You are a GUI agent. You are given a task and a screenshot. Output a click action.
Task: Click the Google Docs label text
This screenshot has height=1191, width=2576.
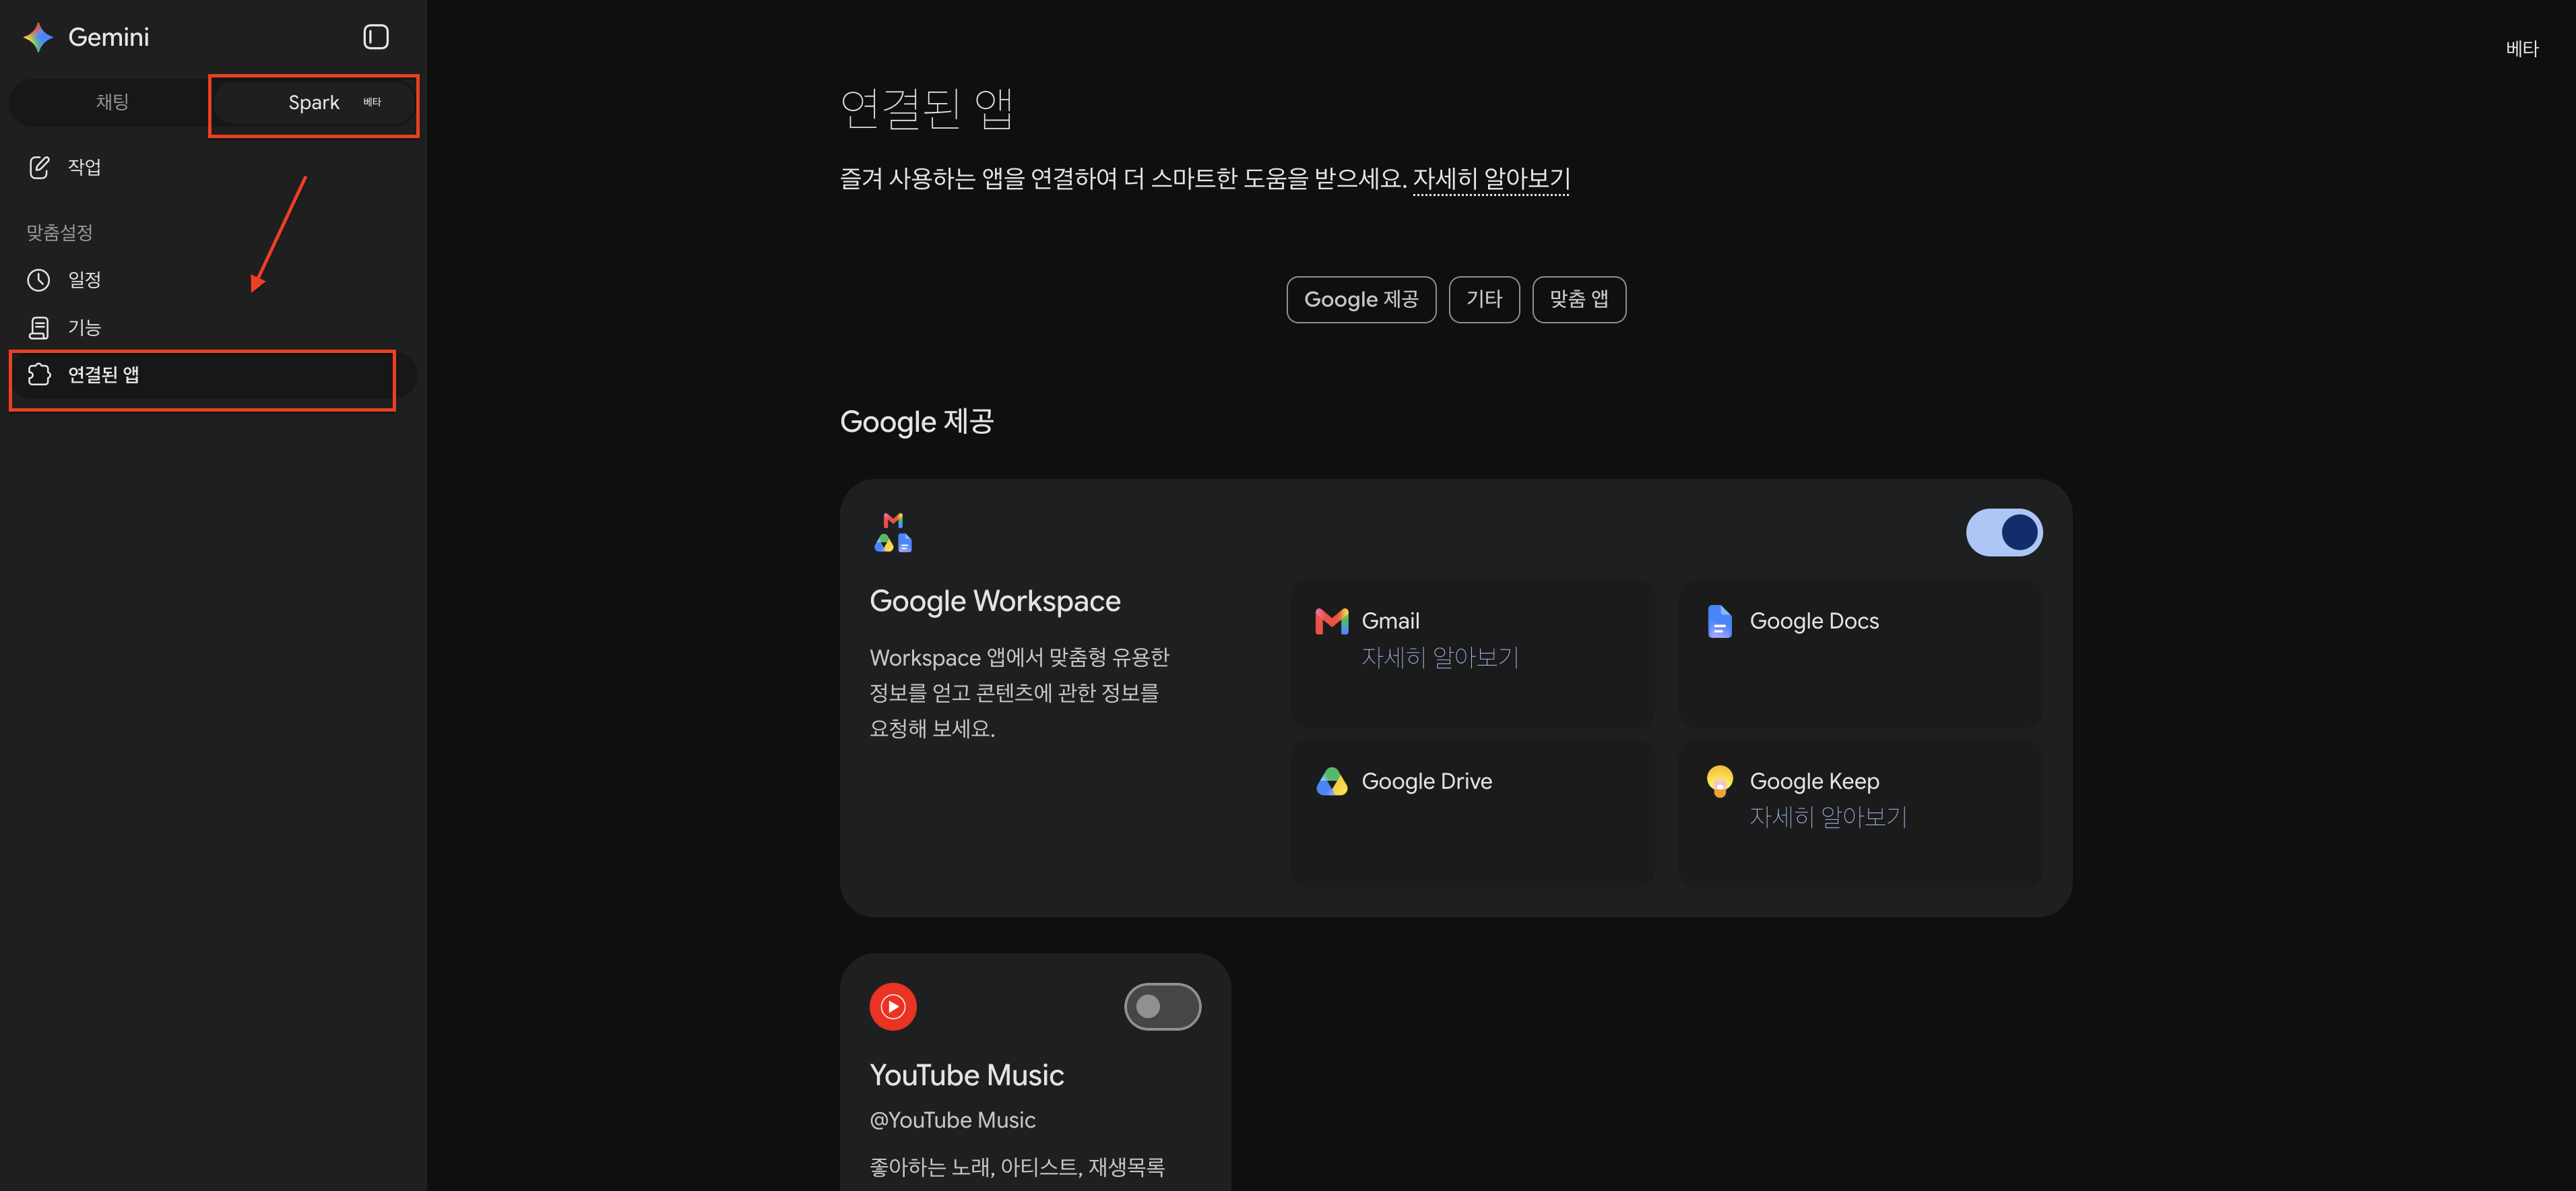(x=1814, y=621)
